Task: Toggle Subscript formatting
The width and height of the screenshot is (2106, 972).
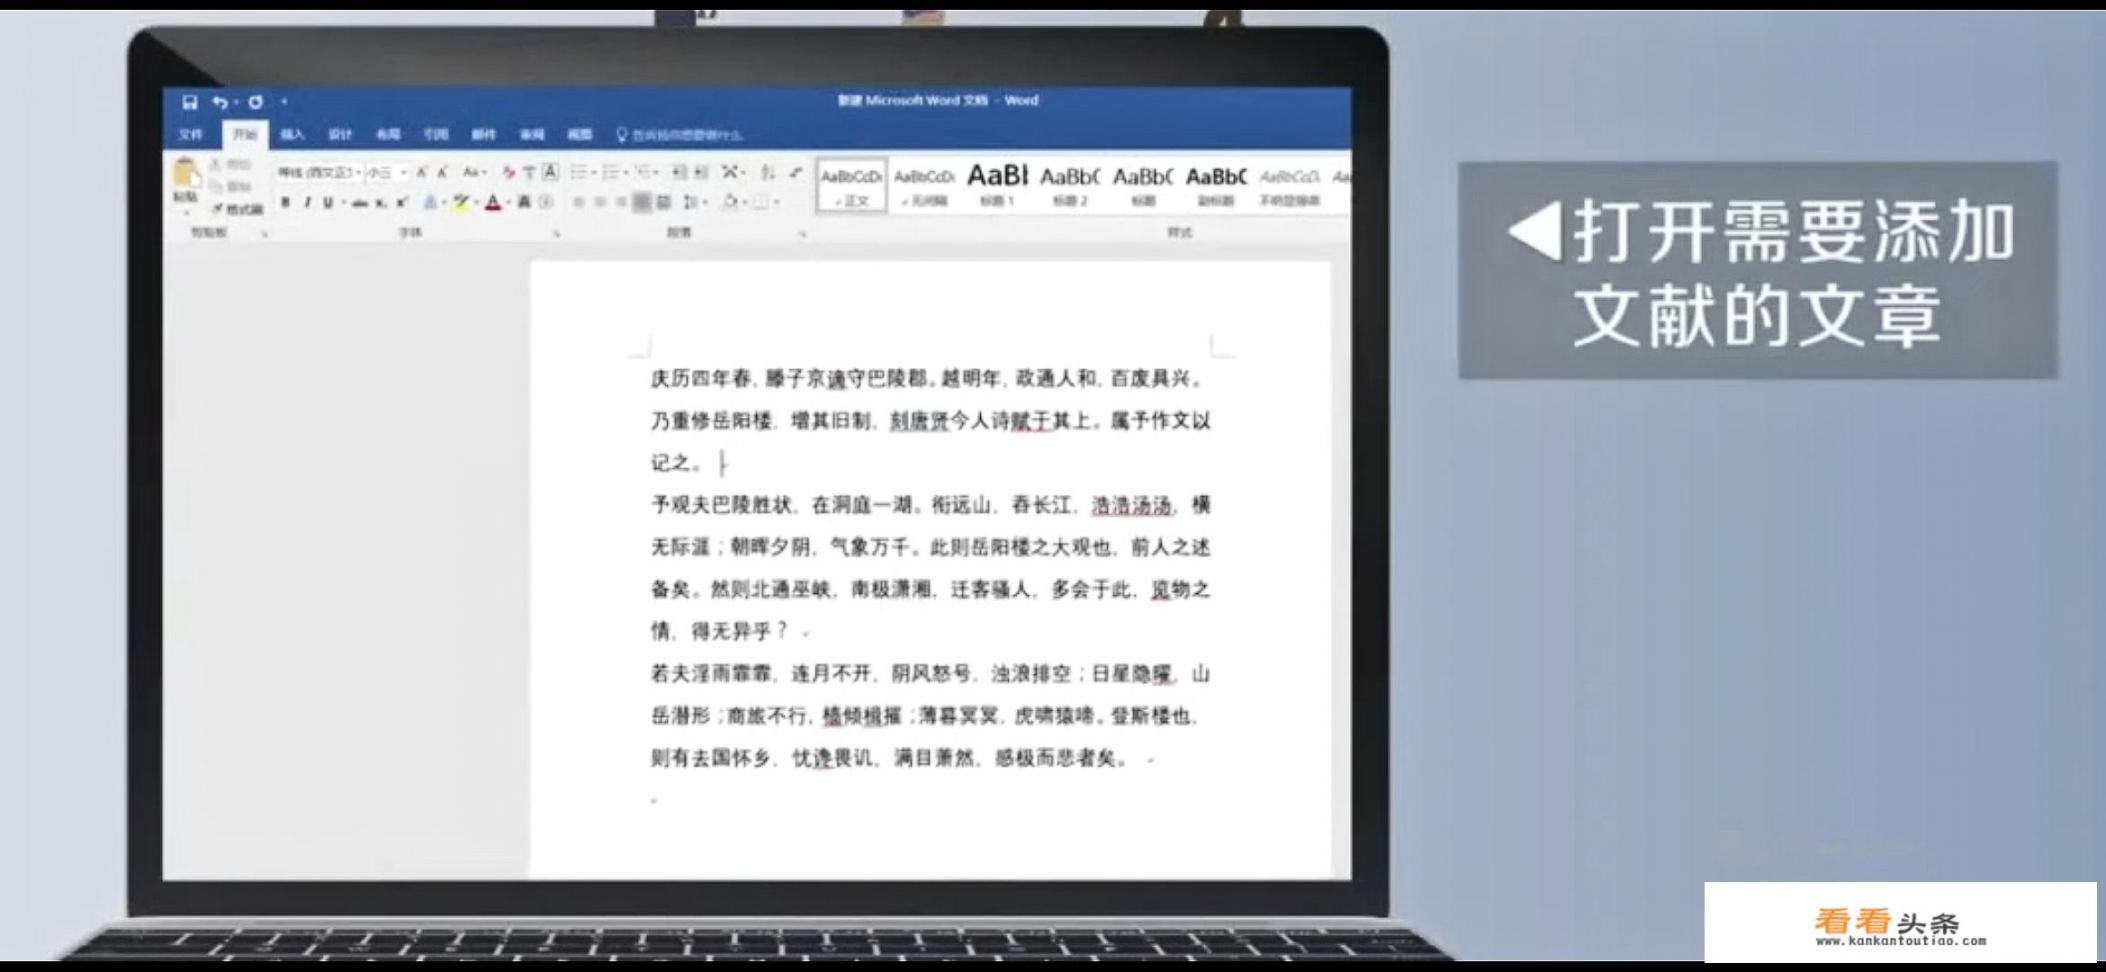Action: click(381, 203)
